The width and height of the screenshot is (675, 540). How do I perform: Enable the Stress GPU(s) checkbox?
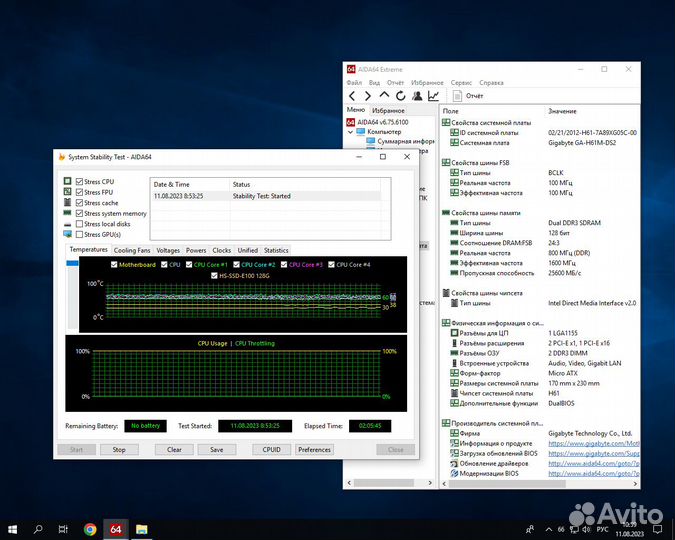79,234
